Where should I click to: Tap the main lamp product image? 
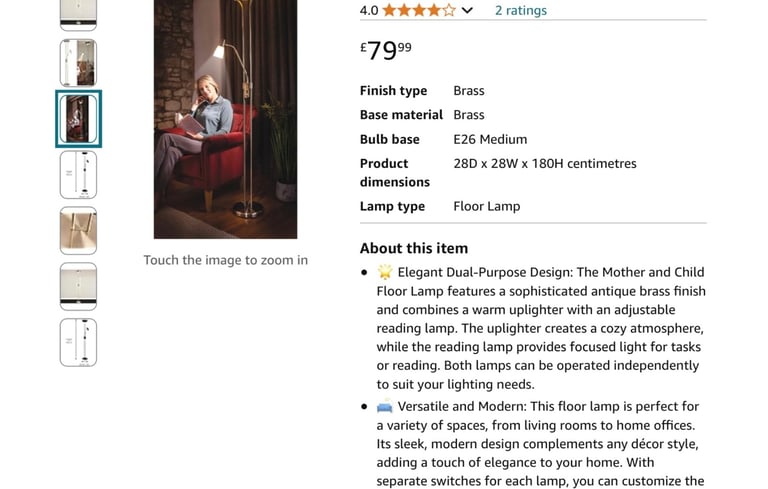click(x=225, y=119)
